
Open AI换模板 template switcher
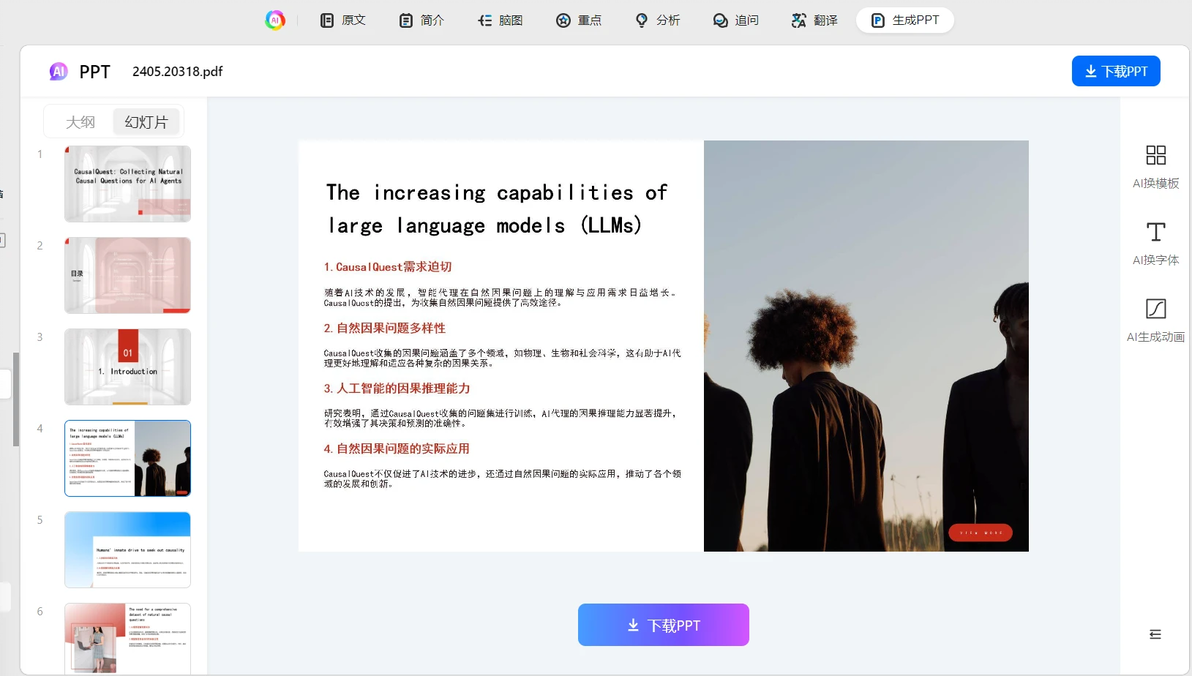click(1156, 167)
